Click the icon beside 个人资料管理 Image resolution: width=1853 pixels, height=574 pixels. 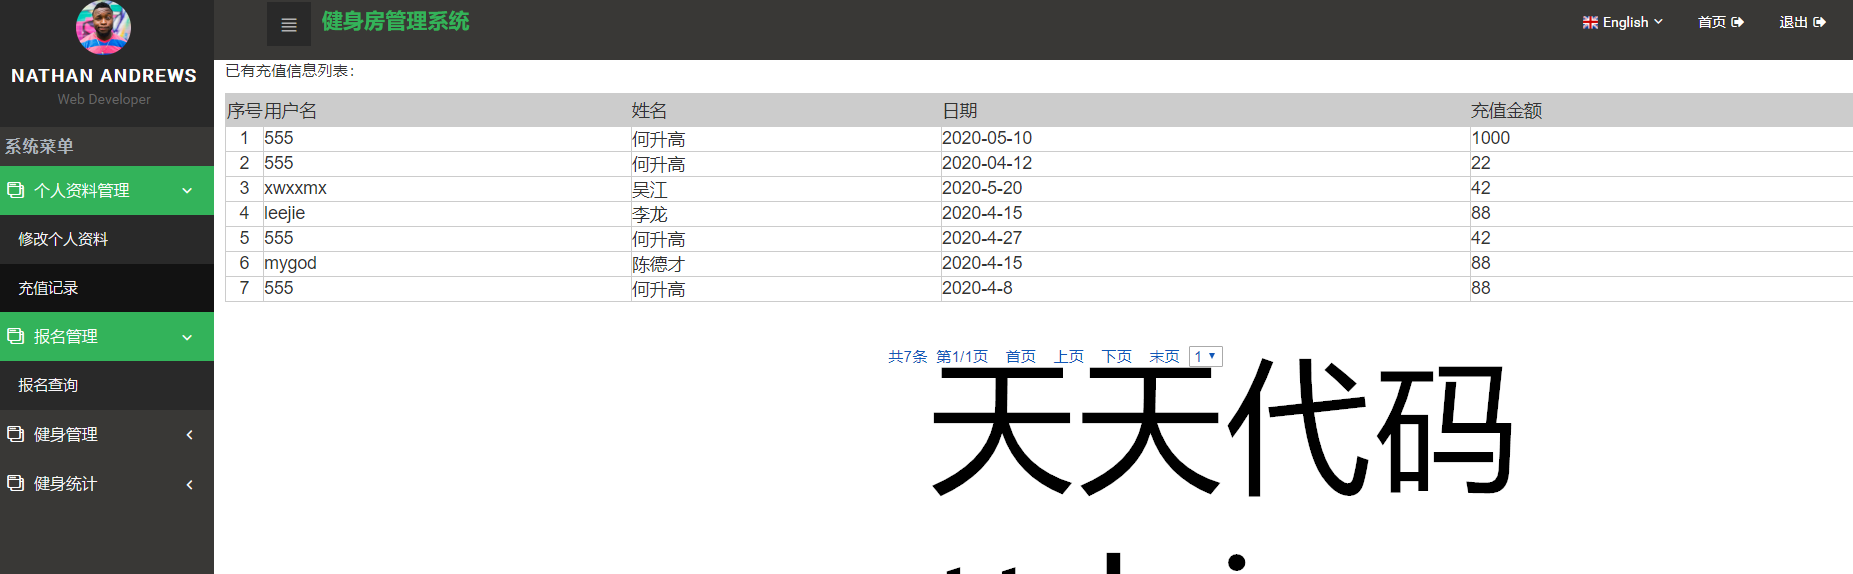click(16, 190)
